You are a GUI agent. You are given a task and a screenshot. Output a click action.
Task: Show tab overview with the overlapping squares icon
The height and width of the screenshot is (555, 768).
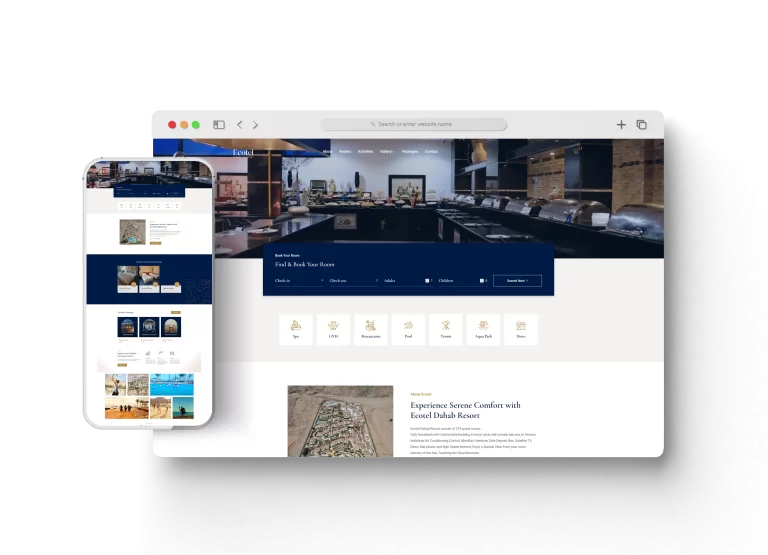(x=642, y=124)
